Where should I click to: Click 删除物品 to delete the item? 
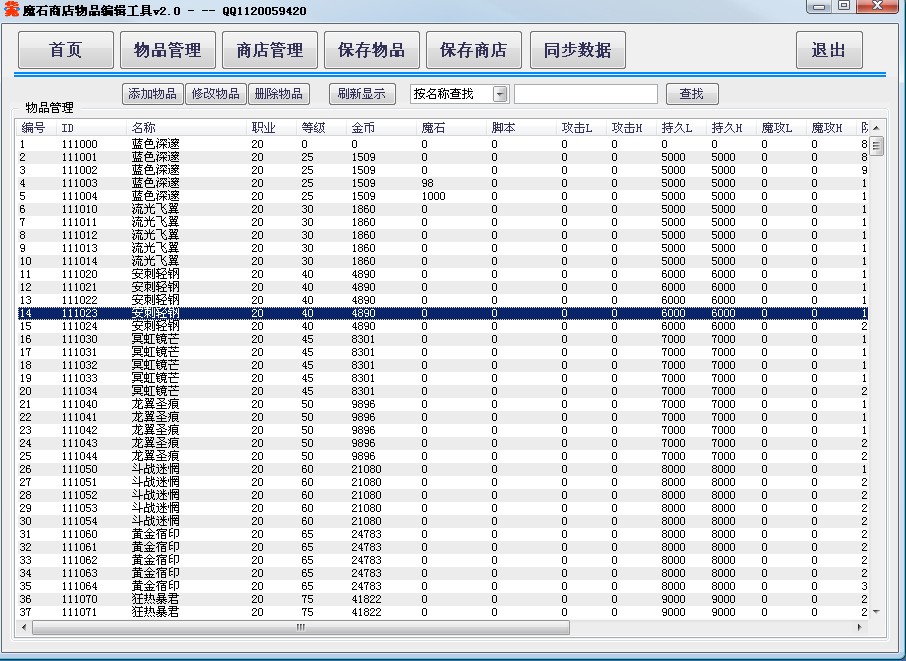pos(278,94)
